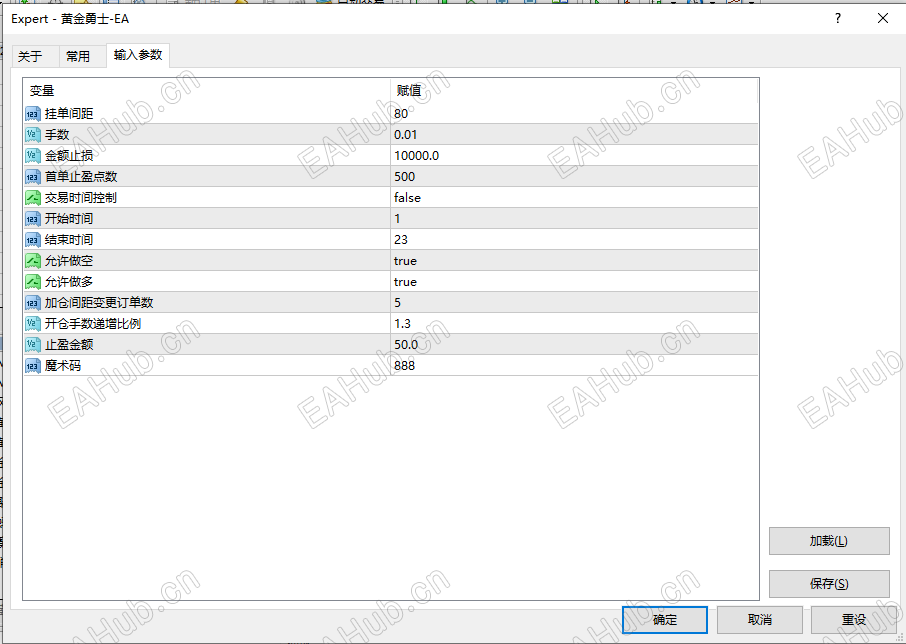Select the 结束时间 value 23
906x644 pixels.
coord(401,240)
